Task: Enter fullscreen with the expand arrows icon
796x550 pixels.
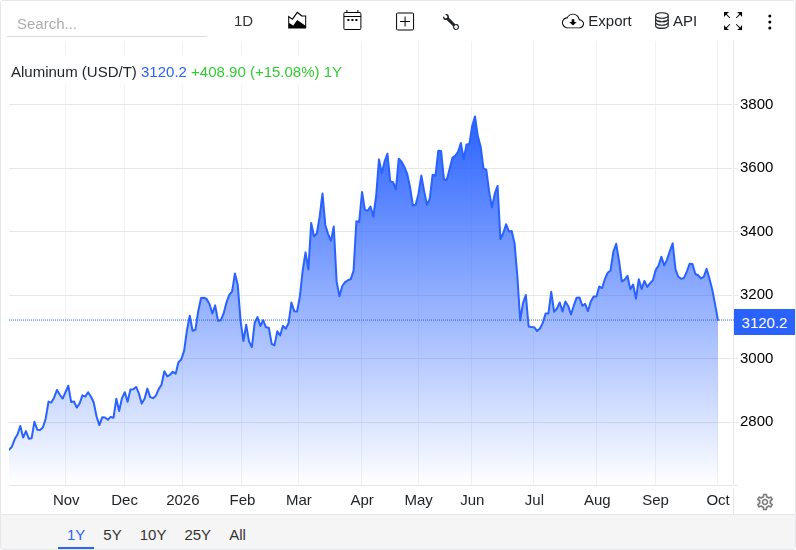Action: pyautogui.click(x=733, y=21)
